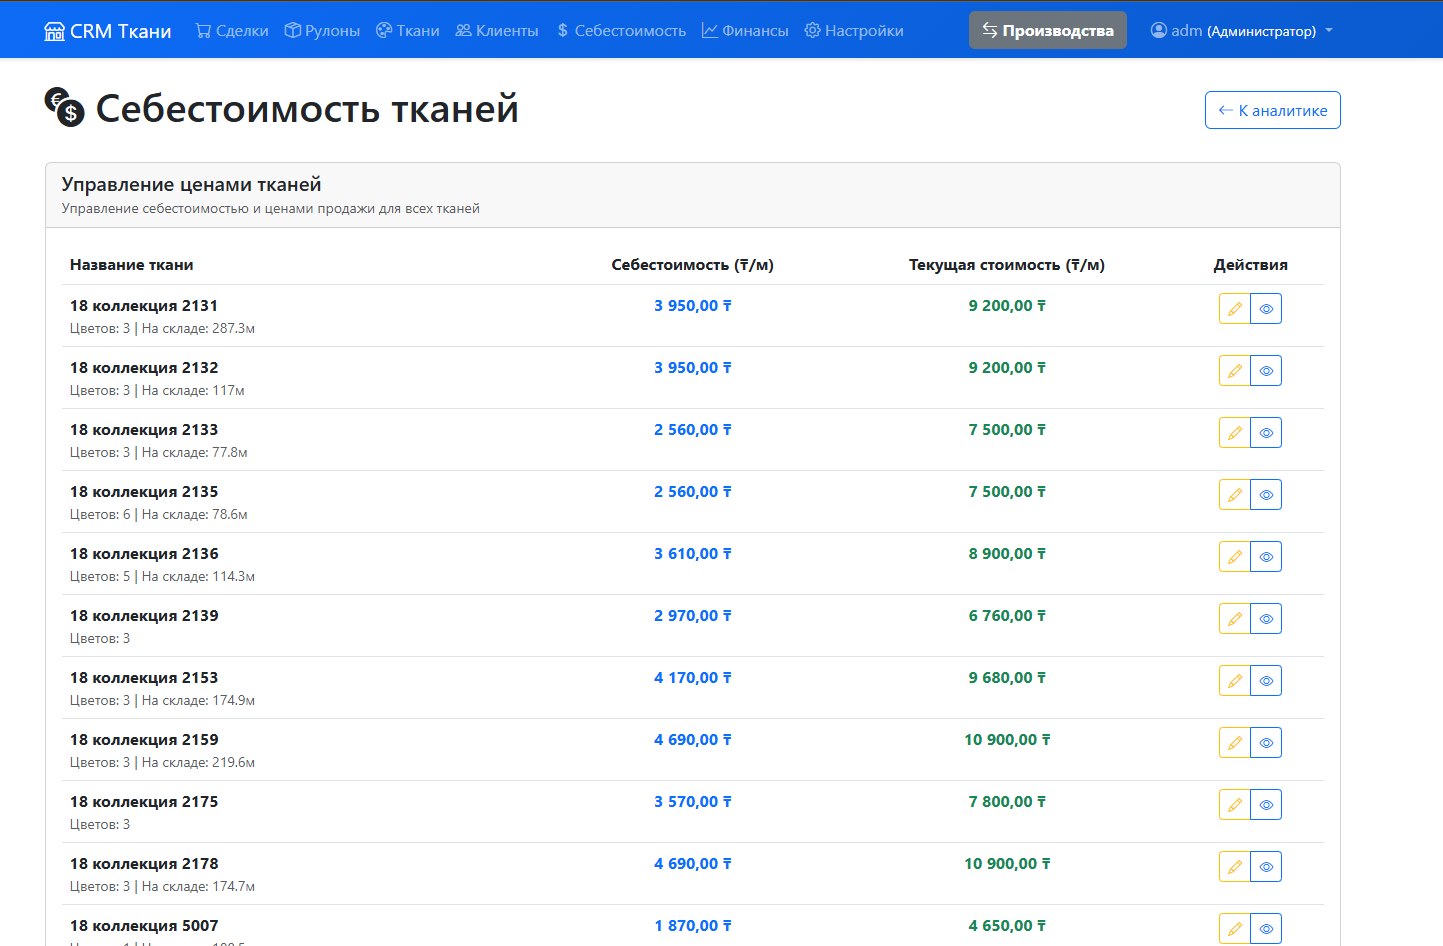Open the Настройки menu

[854, 31]
